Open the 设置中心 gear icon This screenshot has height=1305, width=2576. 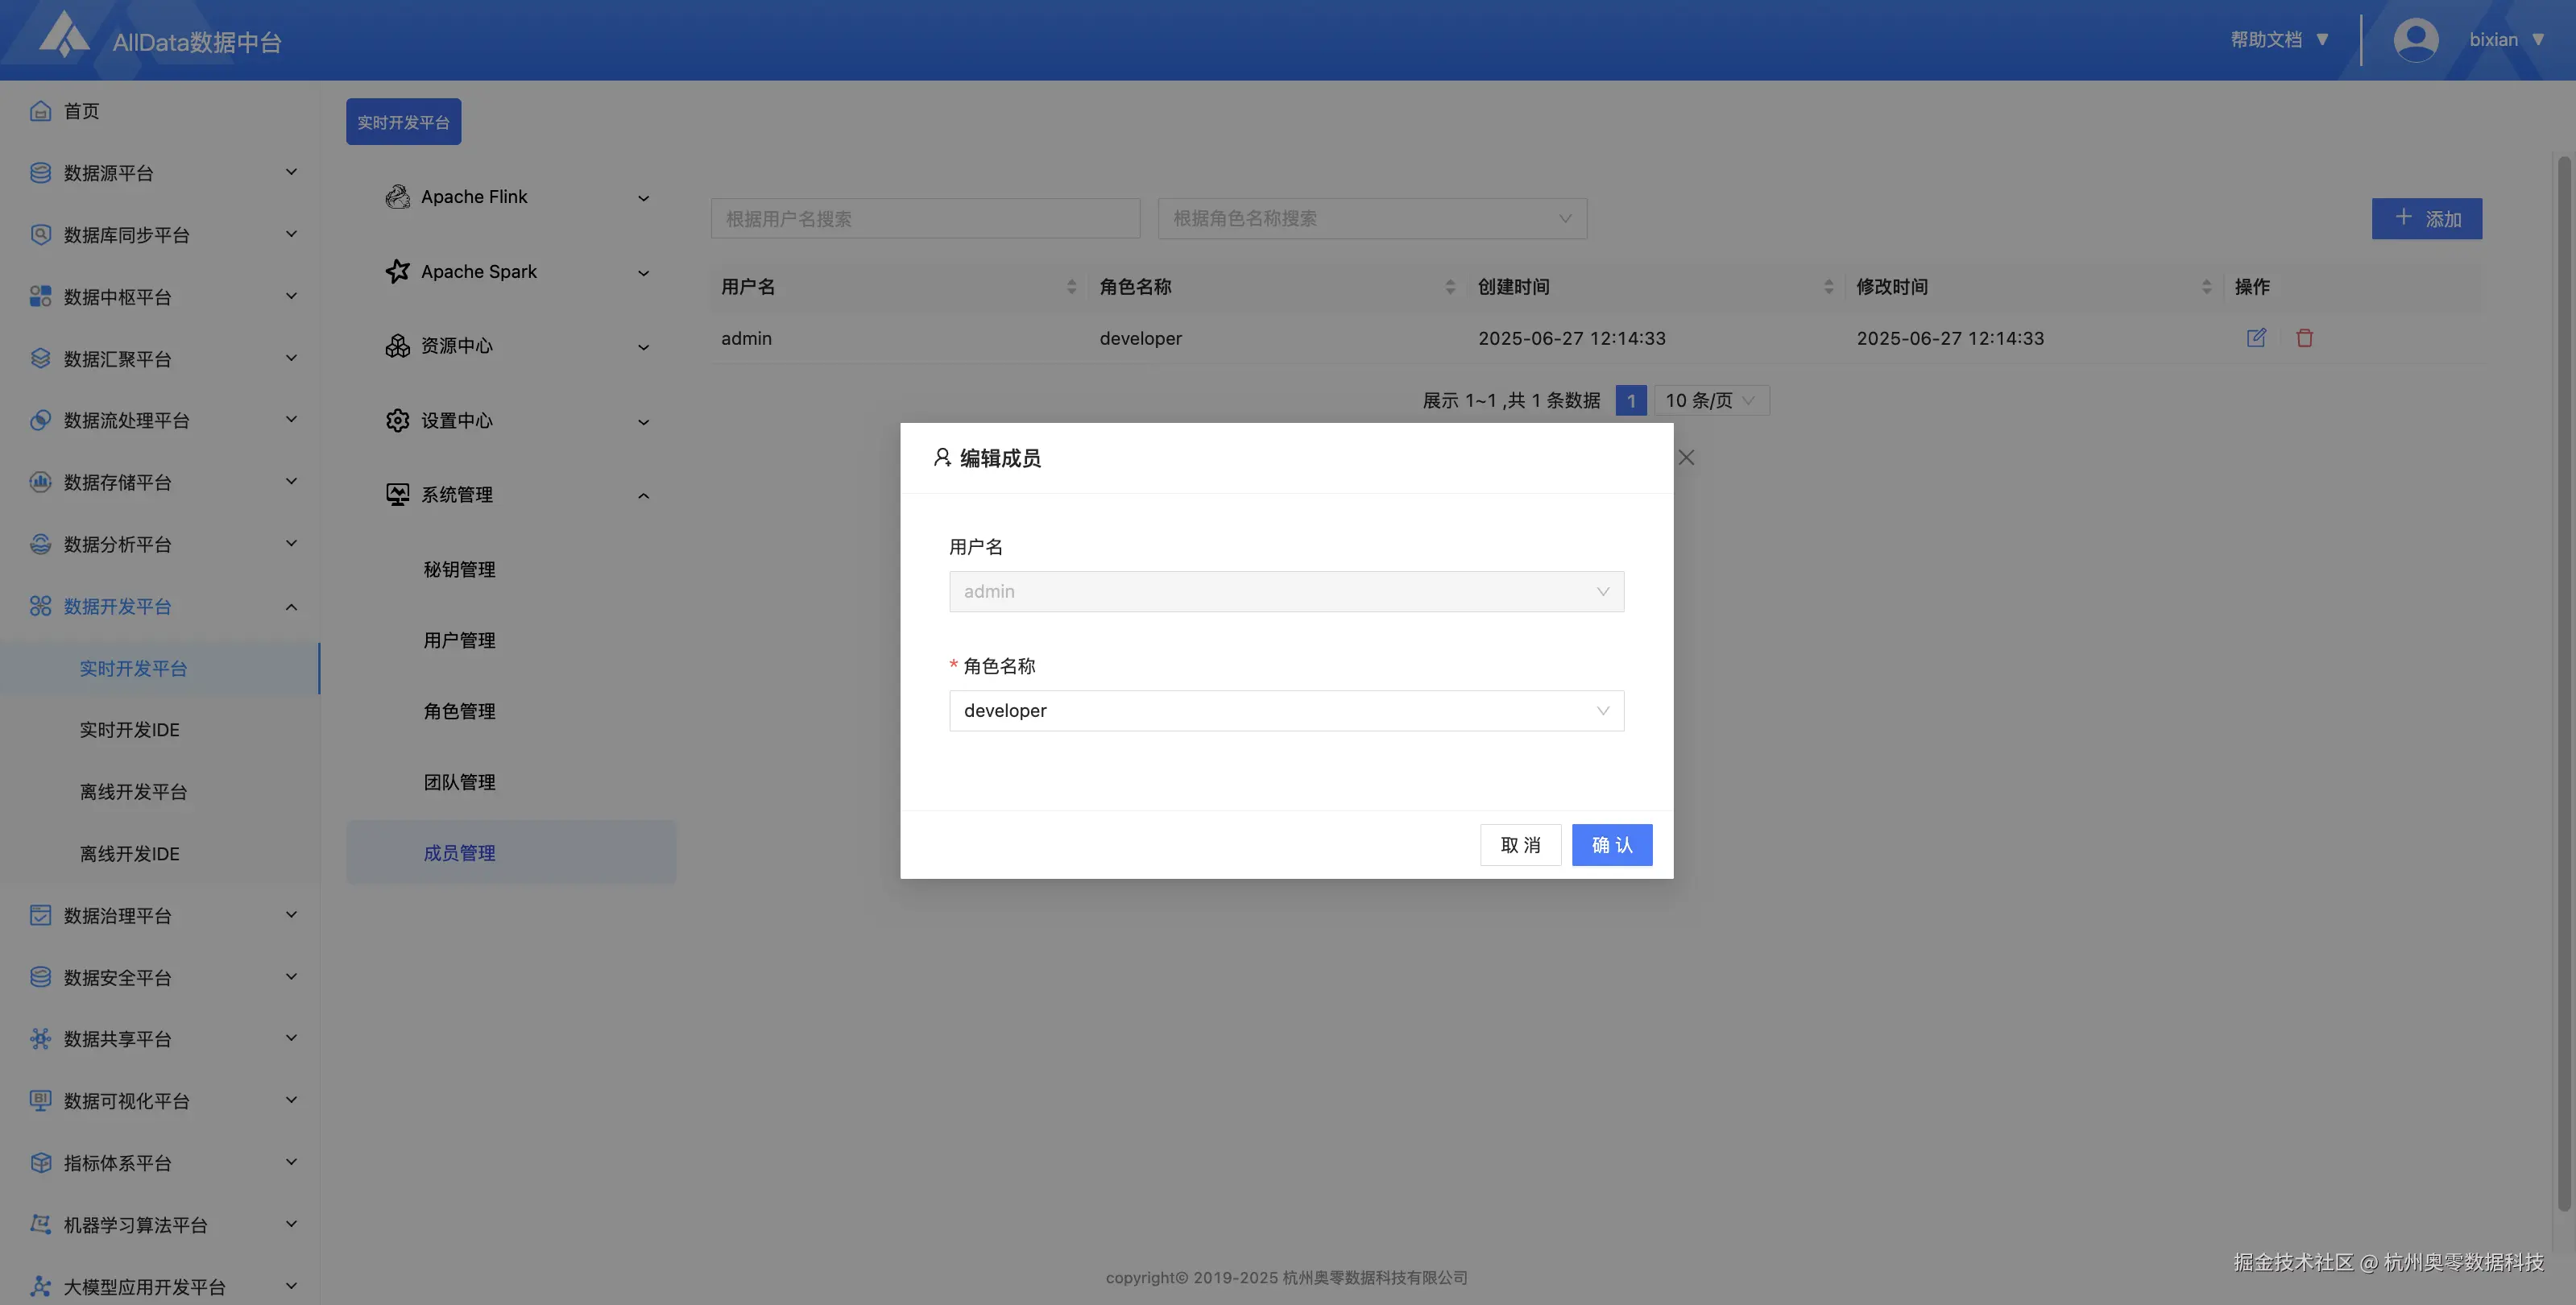point(397,420)
